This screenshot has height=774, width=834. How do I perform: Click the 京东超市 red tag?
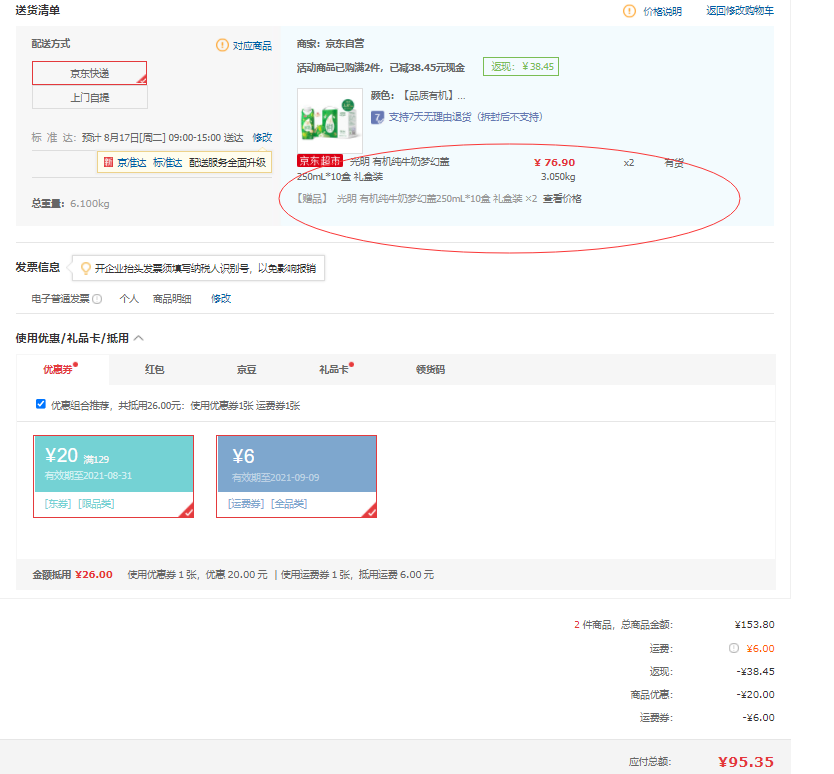[x=320, y=161]
